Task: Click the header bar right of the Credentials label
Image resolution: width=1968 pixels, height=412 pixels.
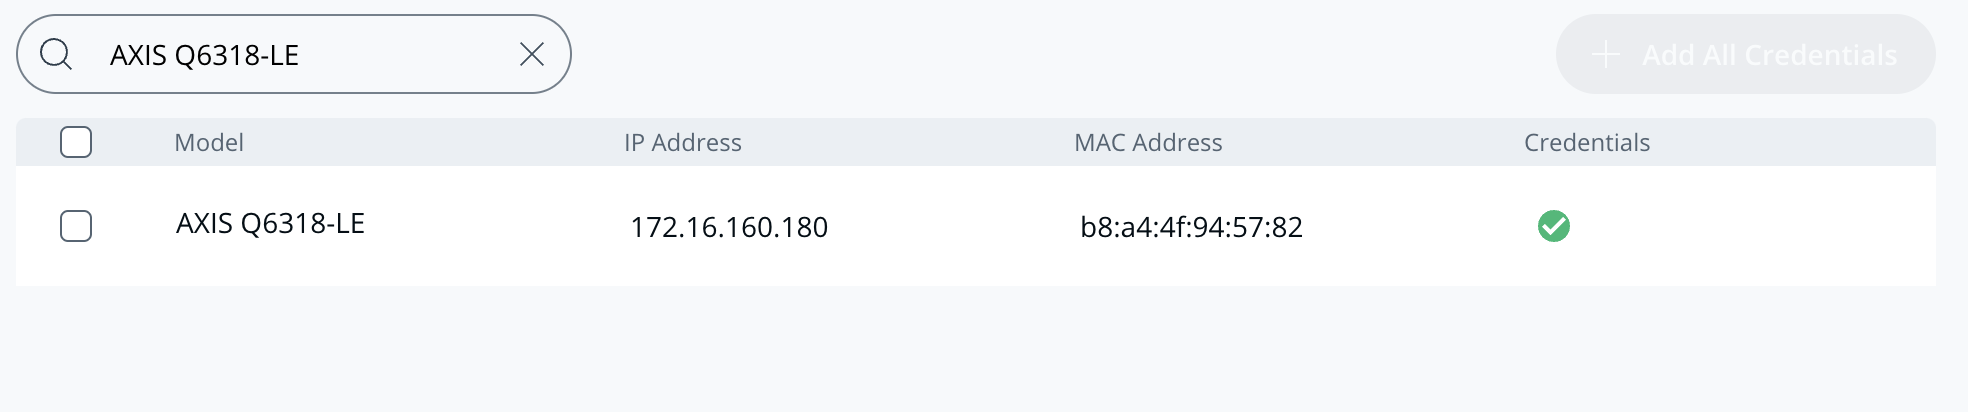Action: [1800, 142]
